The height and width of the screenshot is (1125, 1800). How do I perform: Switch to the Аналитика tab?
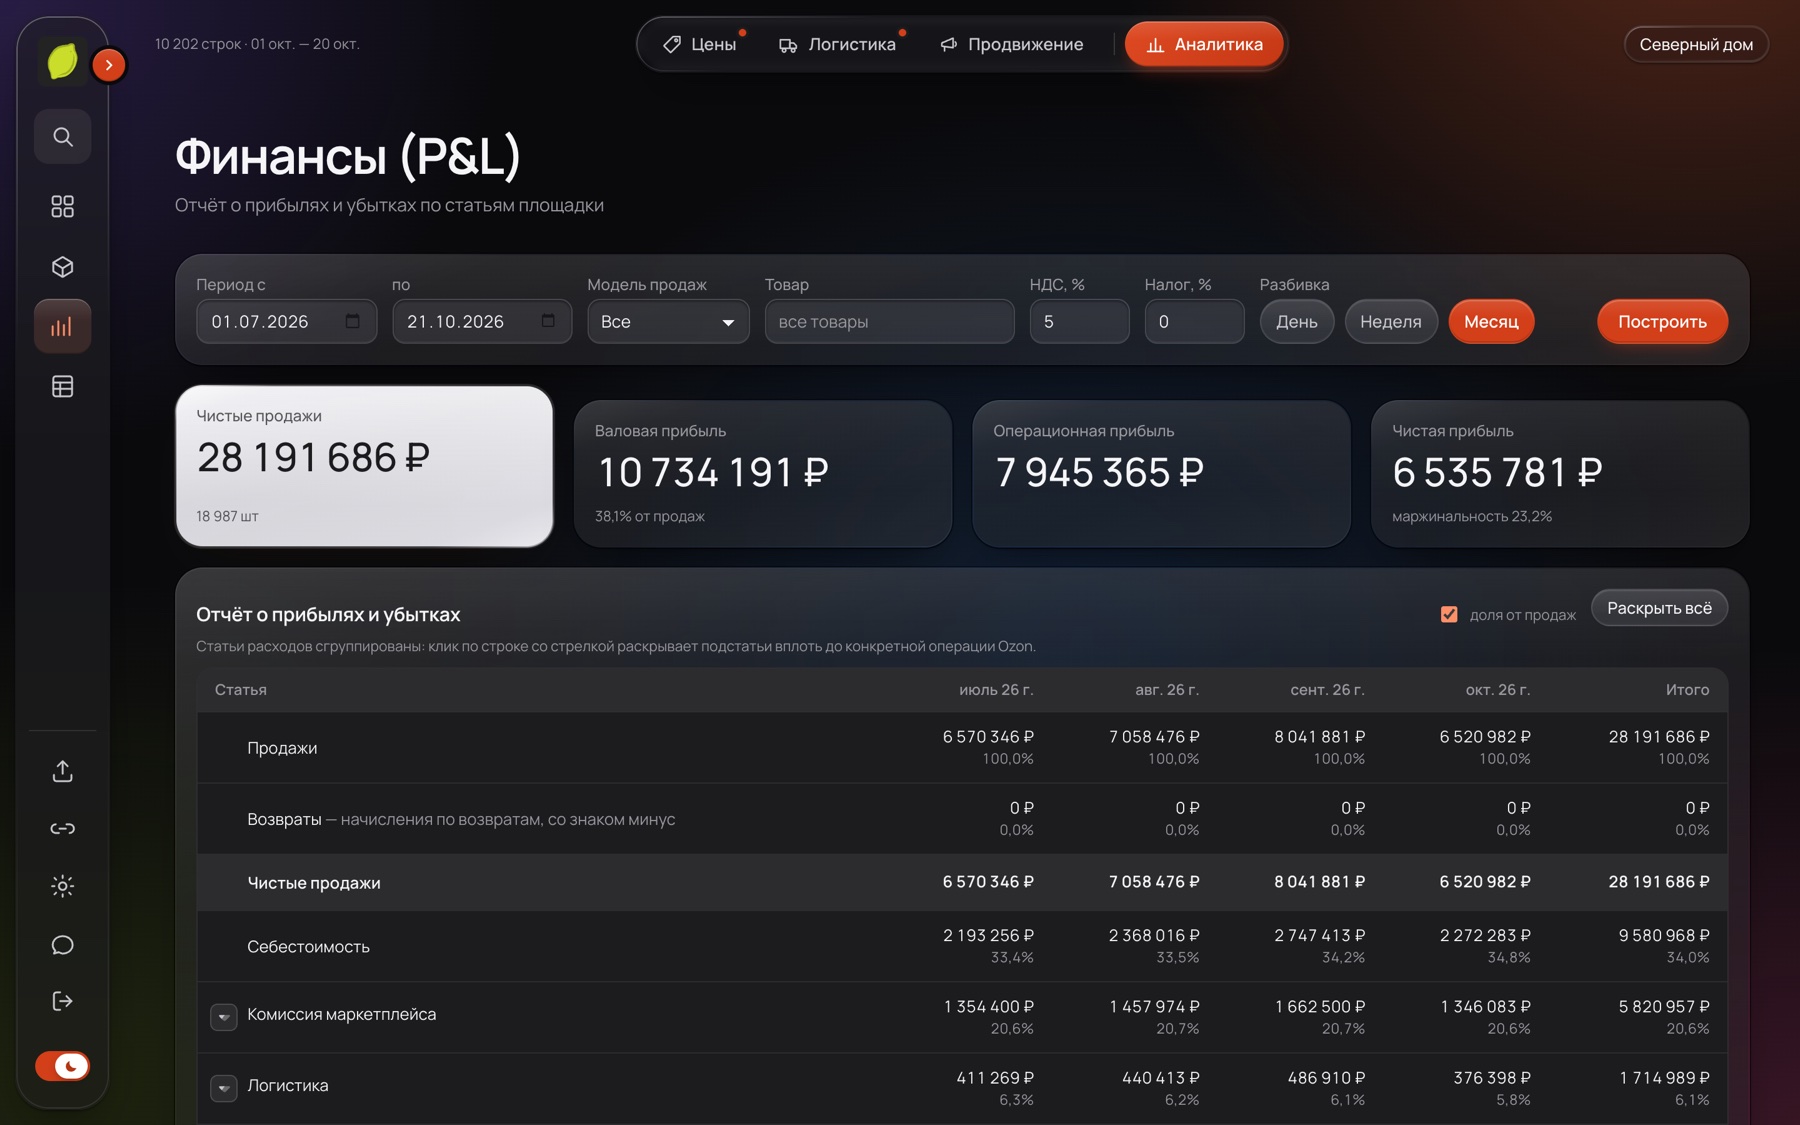[1204, 44]
